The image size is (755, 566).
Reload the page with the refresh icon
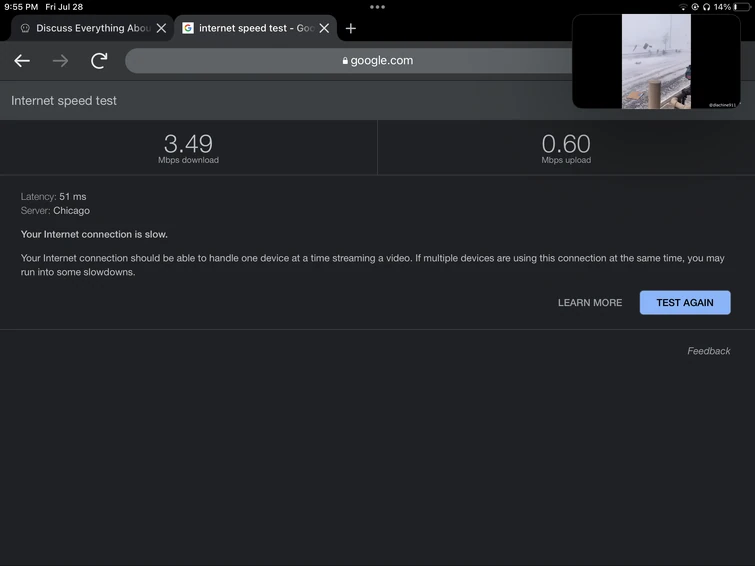(99, 61)
